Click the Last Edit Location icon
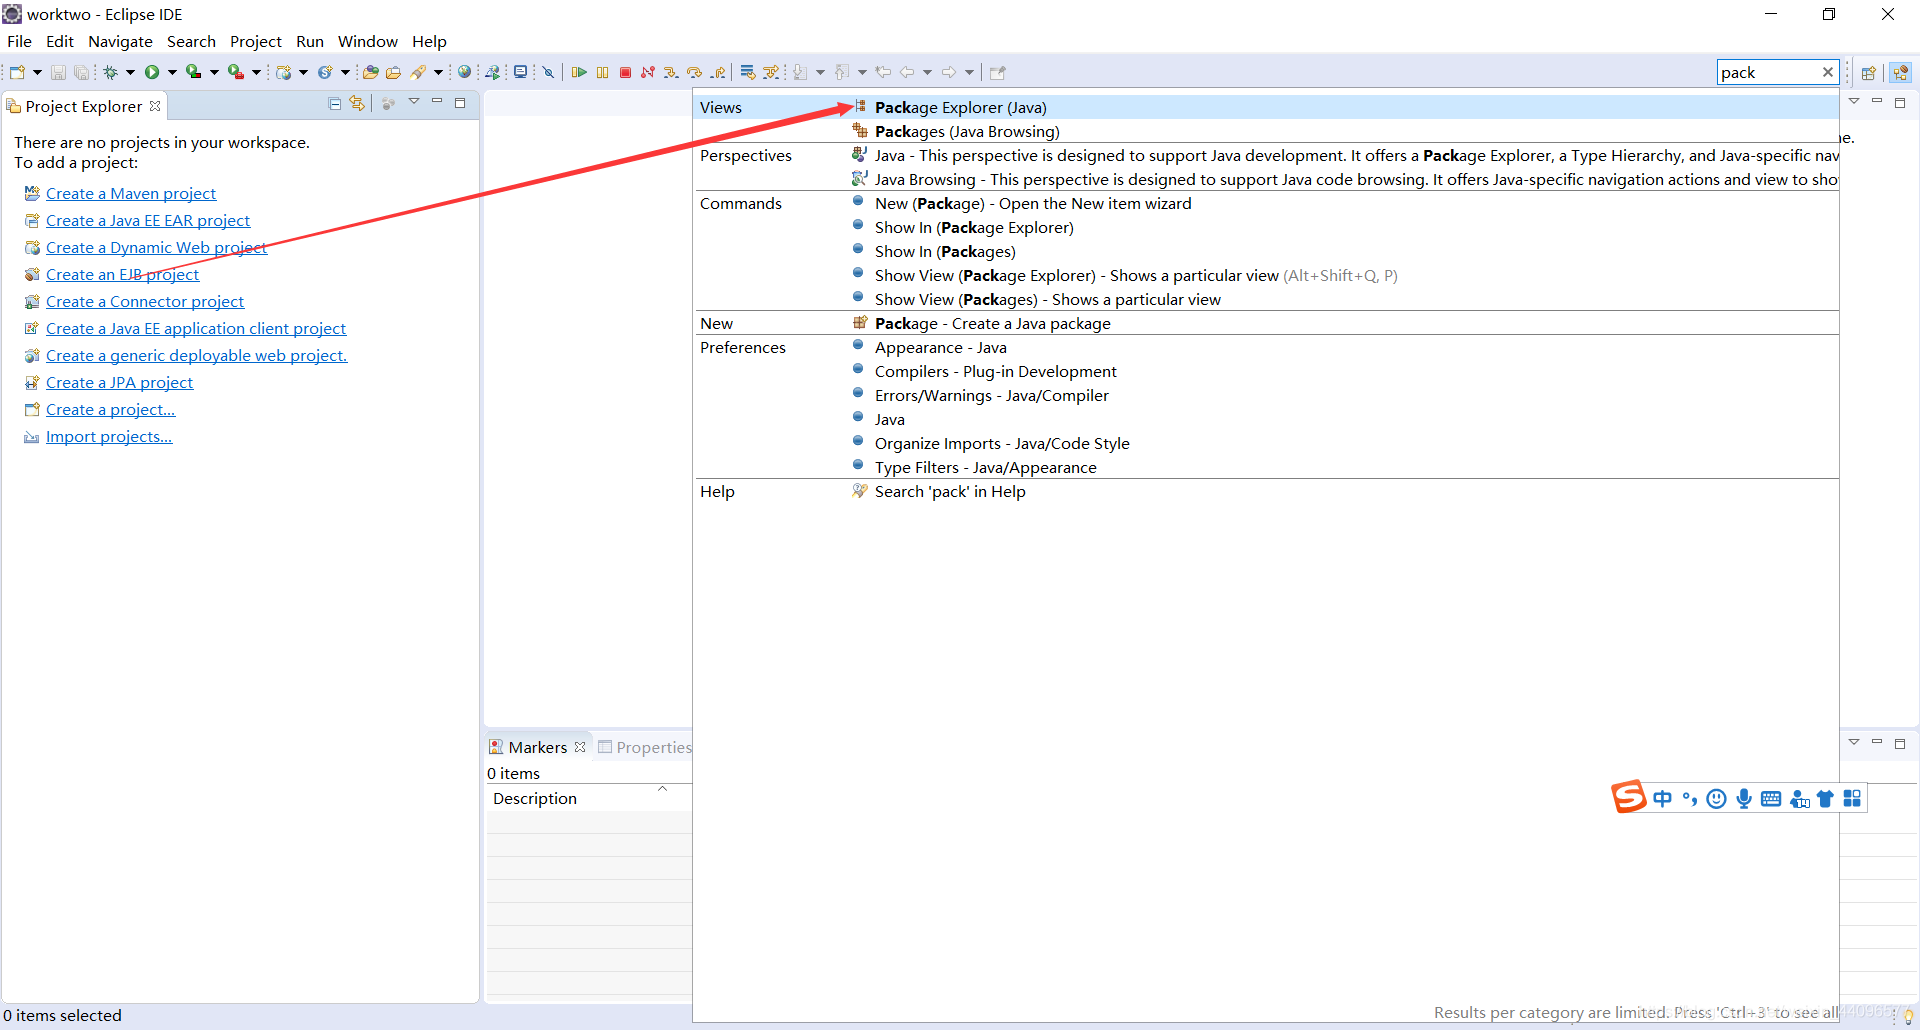This screenshot has height=1030, width=1920. pos(883,72)
